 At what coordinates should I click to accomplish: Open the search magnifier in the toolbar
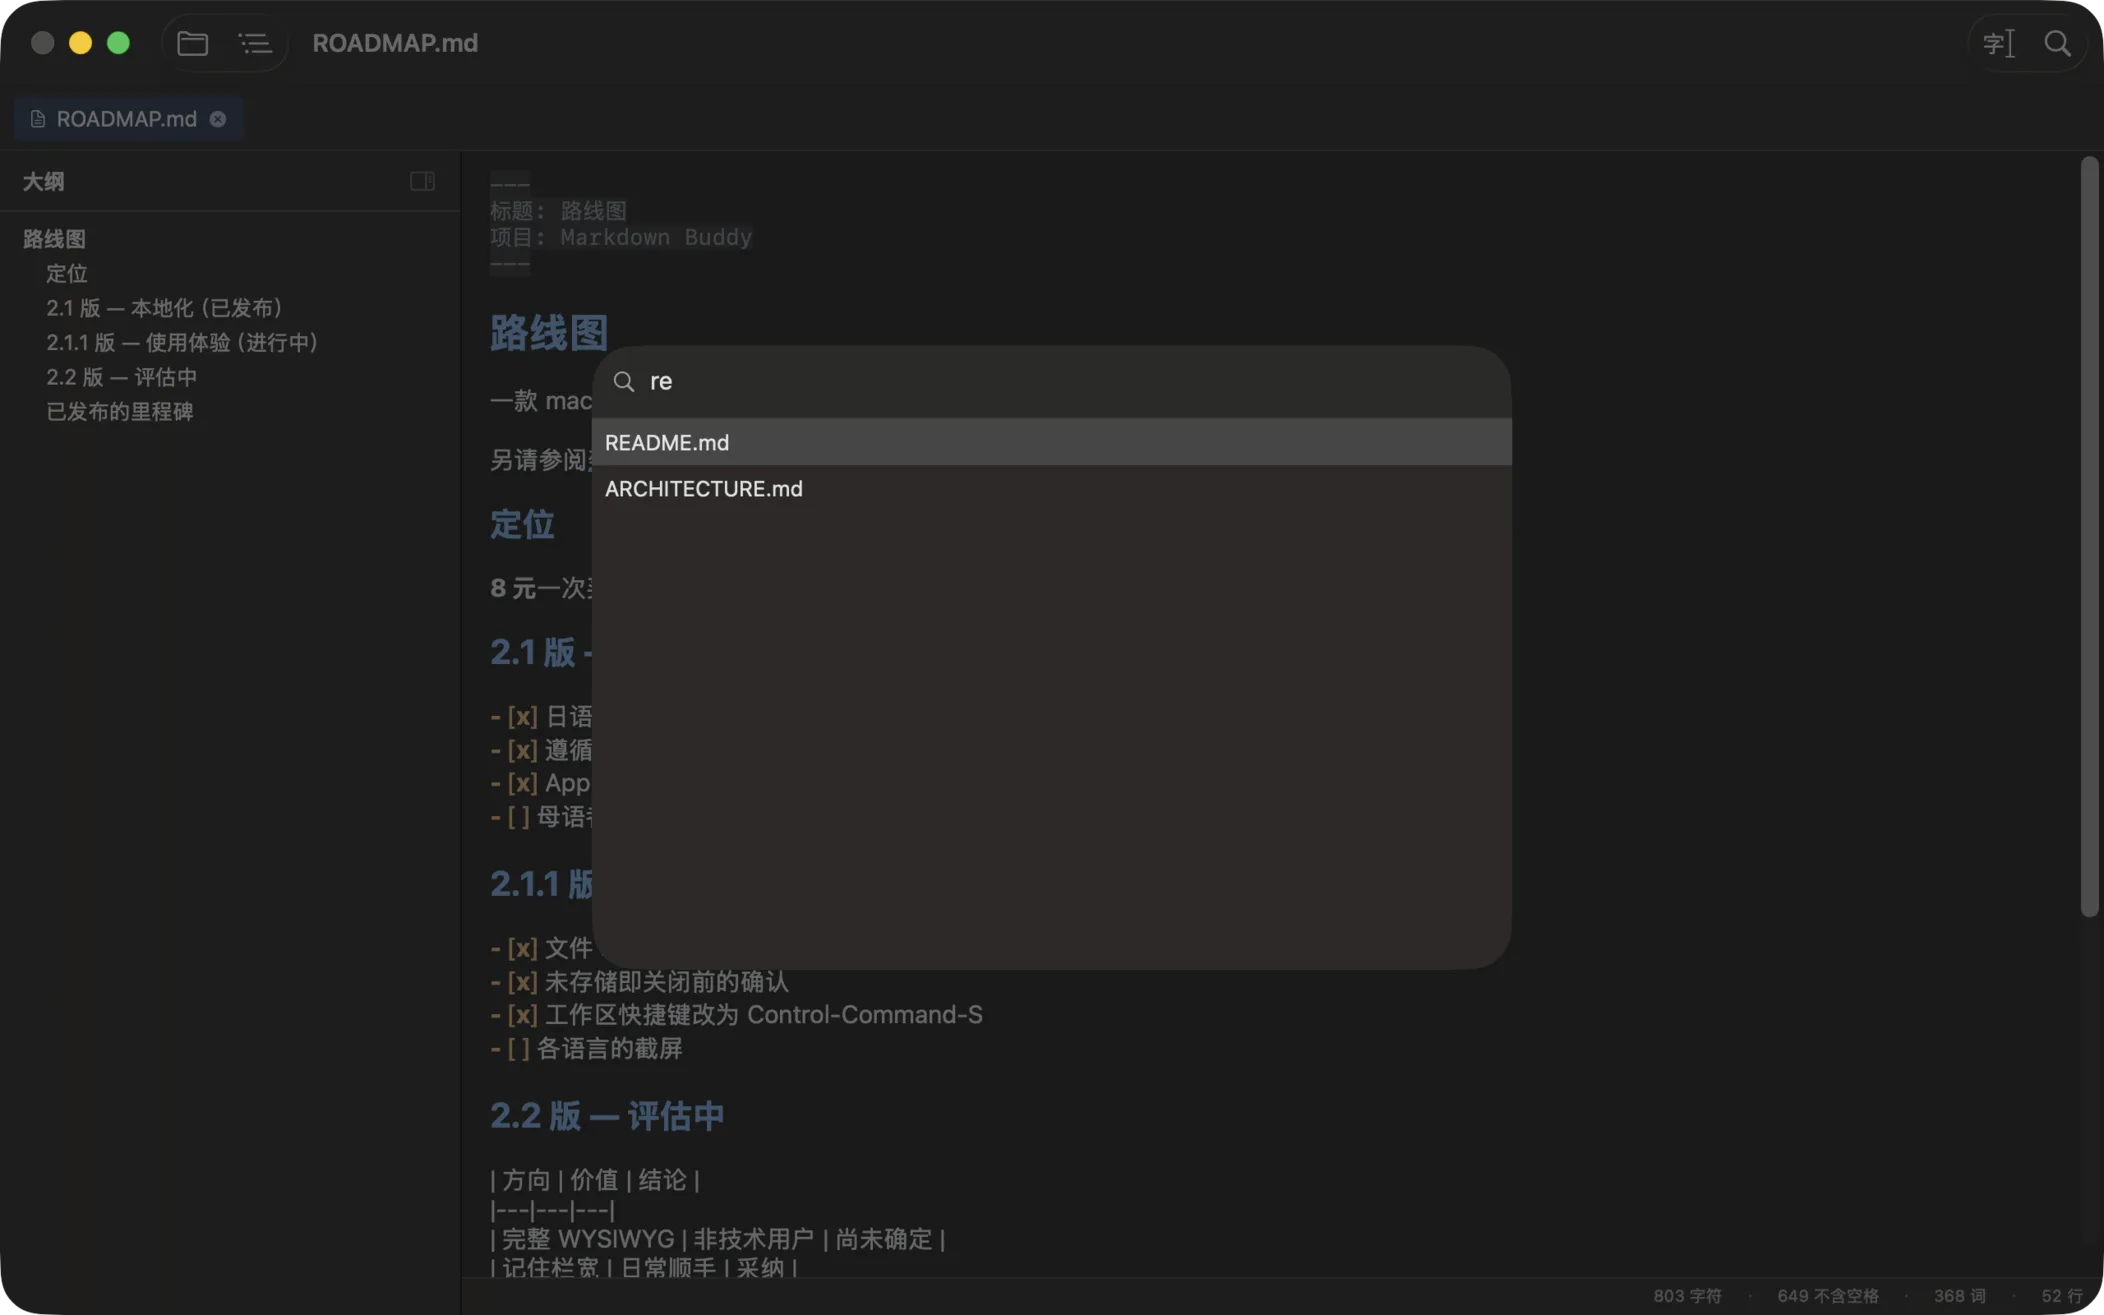pyautogui.click(x=2057, y=43)
